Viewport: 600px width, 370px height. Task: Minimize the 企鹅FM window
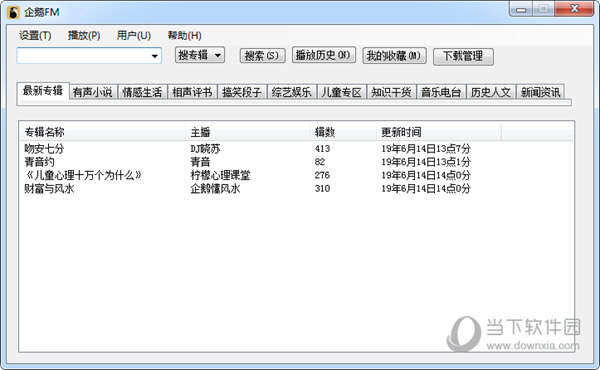pyautogui.click(x=521, y=9)
